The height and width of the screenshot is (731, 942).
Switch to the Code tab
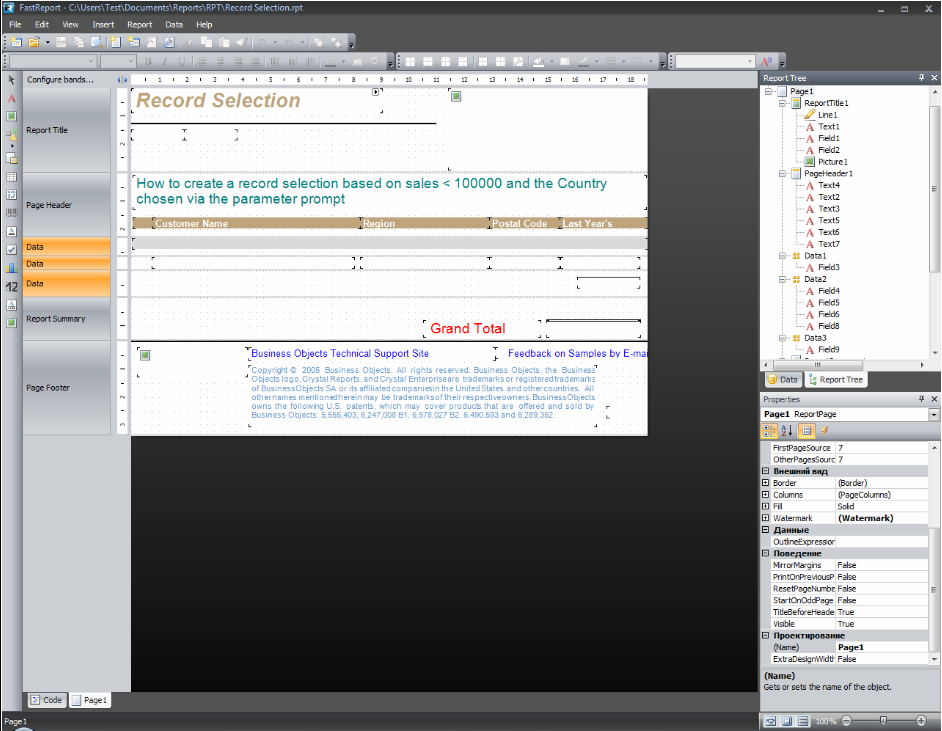point(45,700)
